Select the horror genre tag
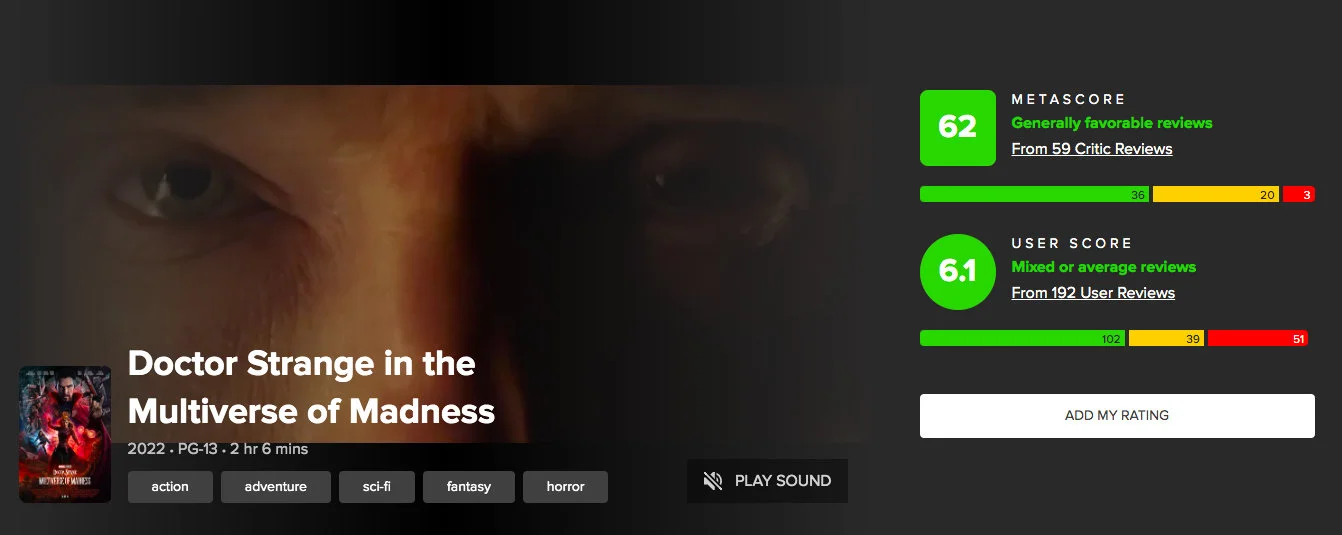1342x535 pixels. [565, 487]
